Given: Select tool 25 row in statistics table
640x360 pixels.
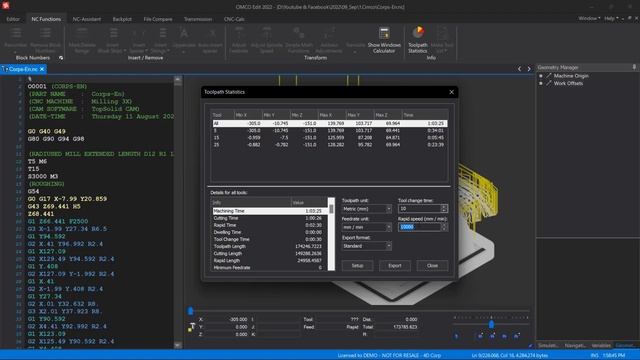Looking at the screenshot, I should [x=329, y=144].
